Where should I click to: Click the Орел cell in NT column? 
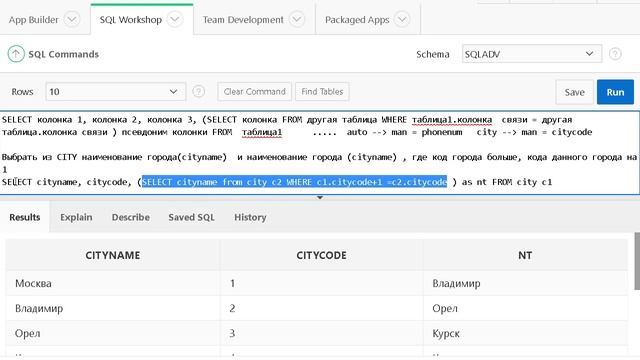pos(525,308)
